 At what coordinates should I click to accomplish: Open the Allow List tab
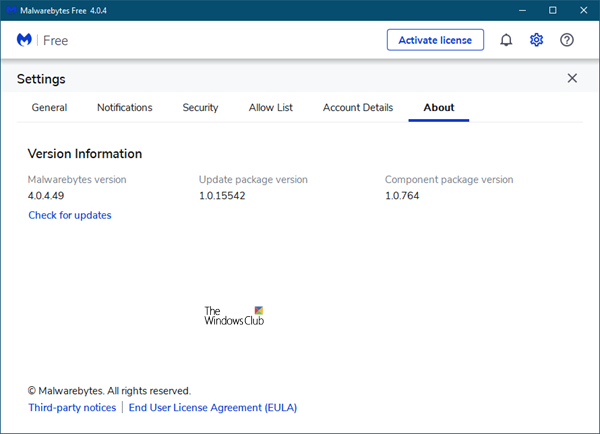click(x=271, y=108)
